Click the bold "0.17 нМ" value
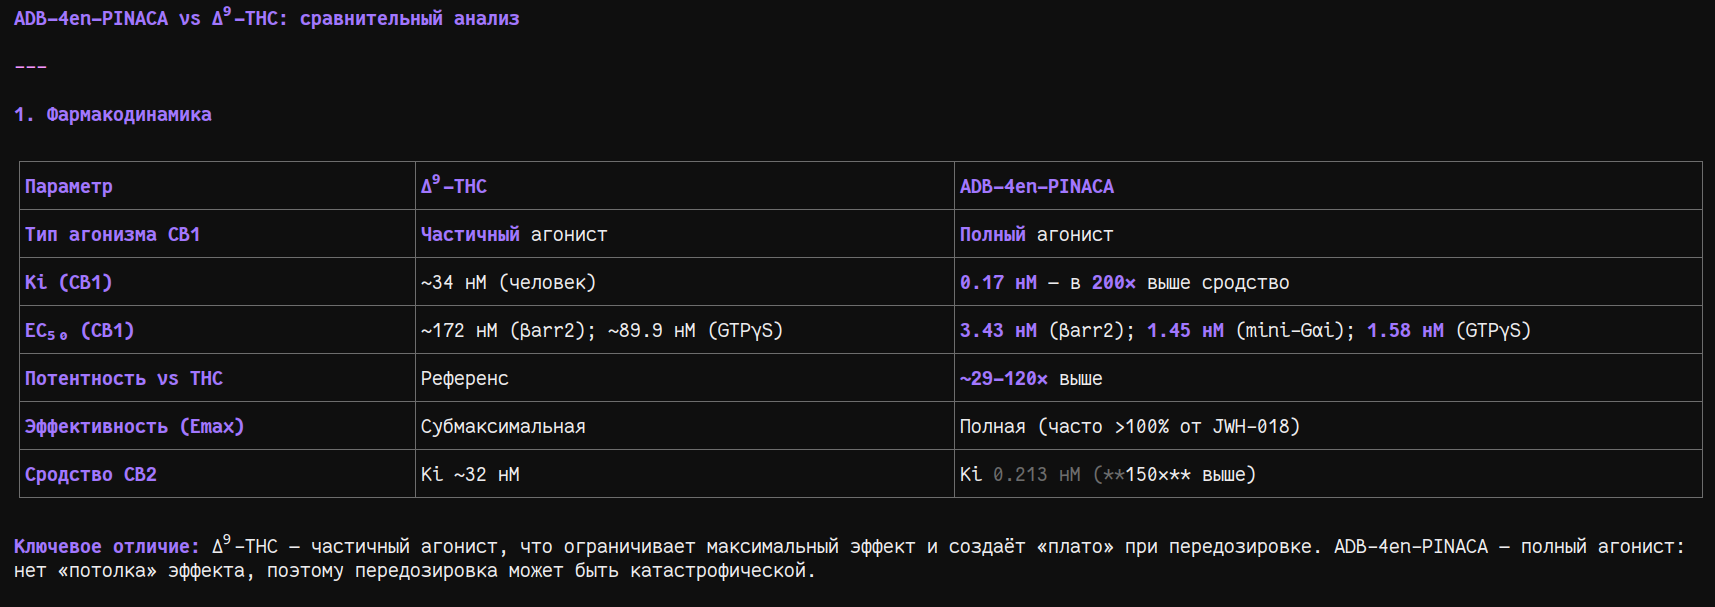This screenshot has width=1715, height=607. [x=998, y=283]
